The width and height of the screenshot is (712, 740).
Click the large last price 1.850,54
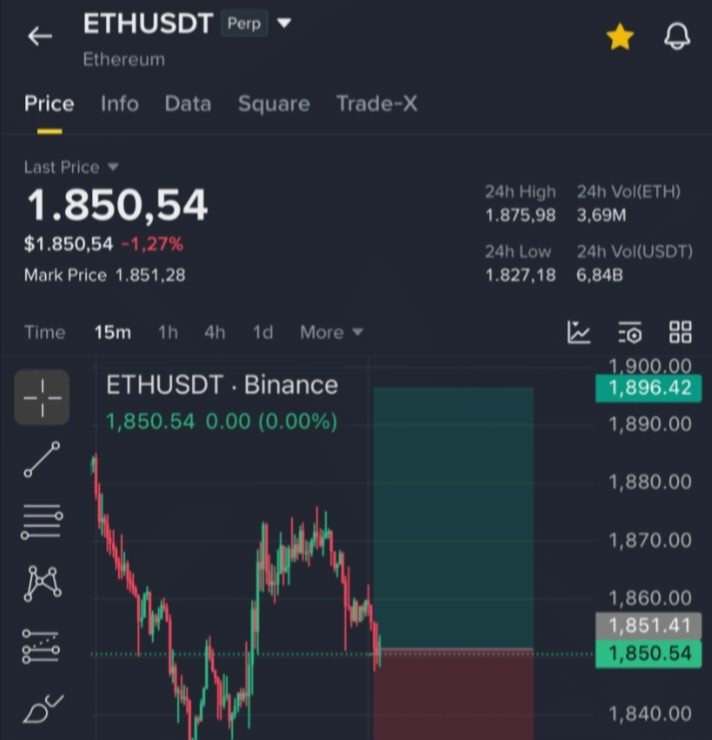pos(117,205)
